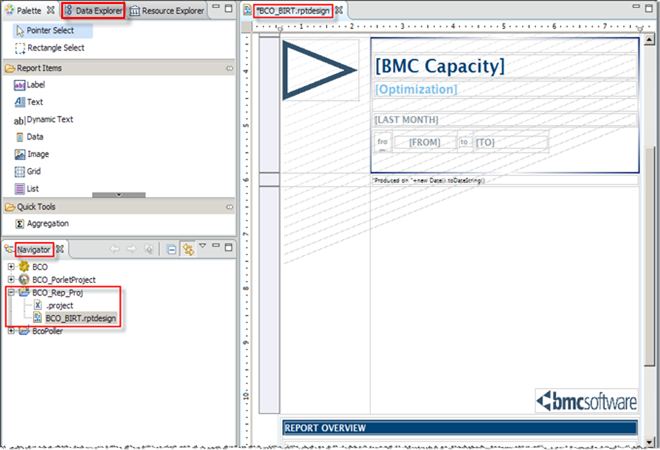Choose the Image report item

pyautogui.click(x=32, y=154)
